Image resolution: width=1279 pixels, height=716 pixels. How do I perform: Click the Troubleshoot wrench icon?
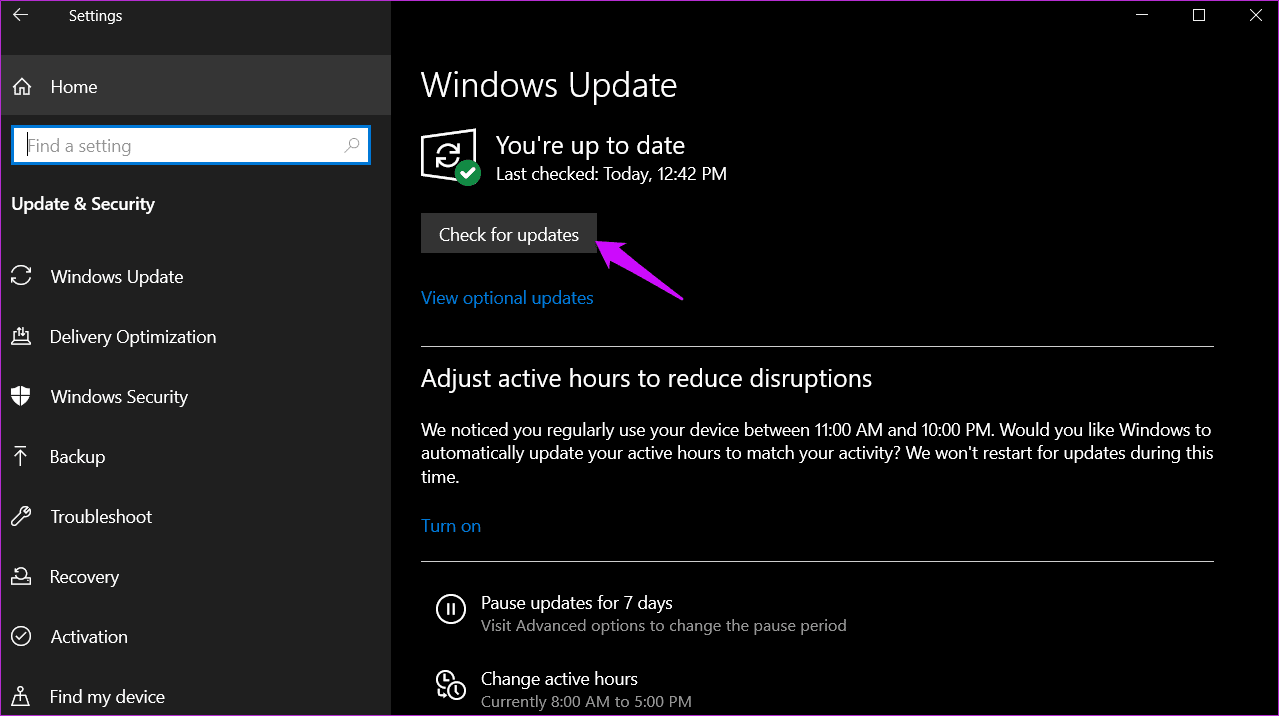pyautogui.click(x=21, y=517)
